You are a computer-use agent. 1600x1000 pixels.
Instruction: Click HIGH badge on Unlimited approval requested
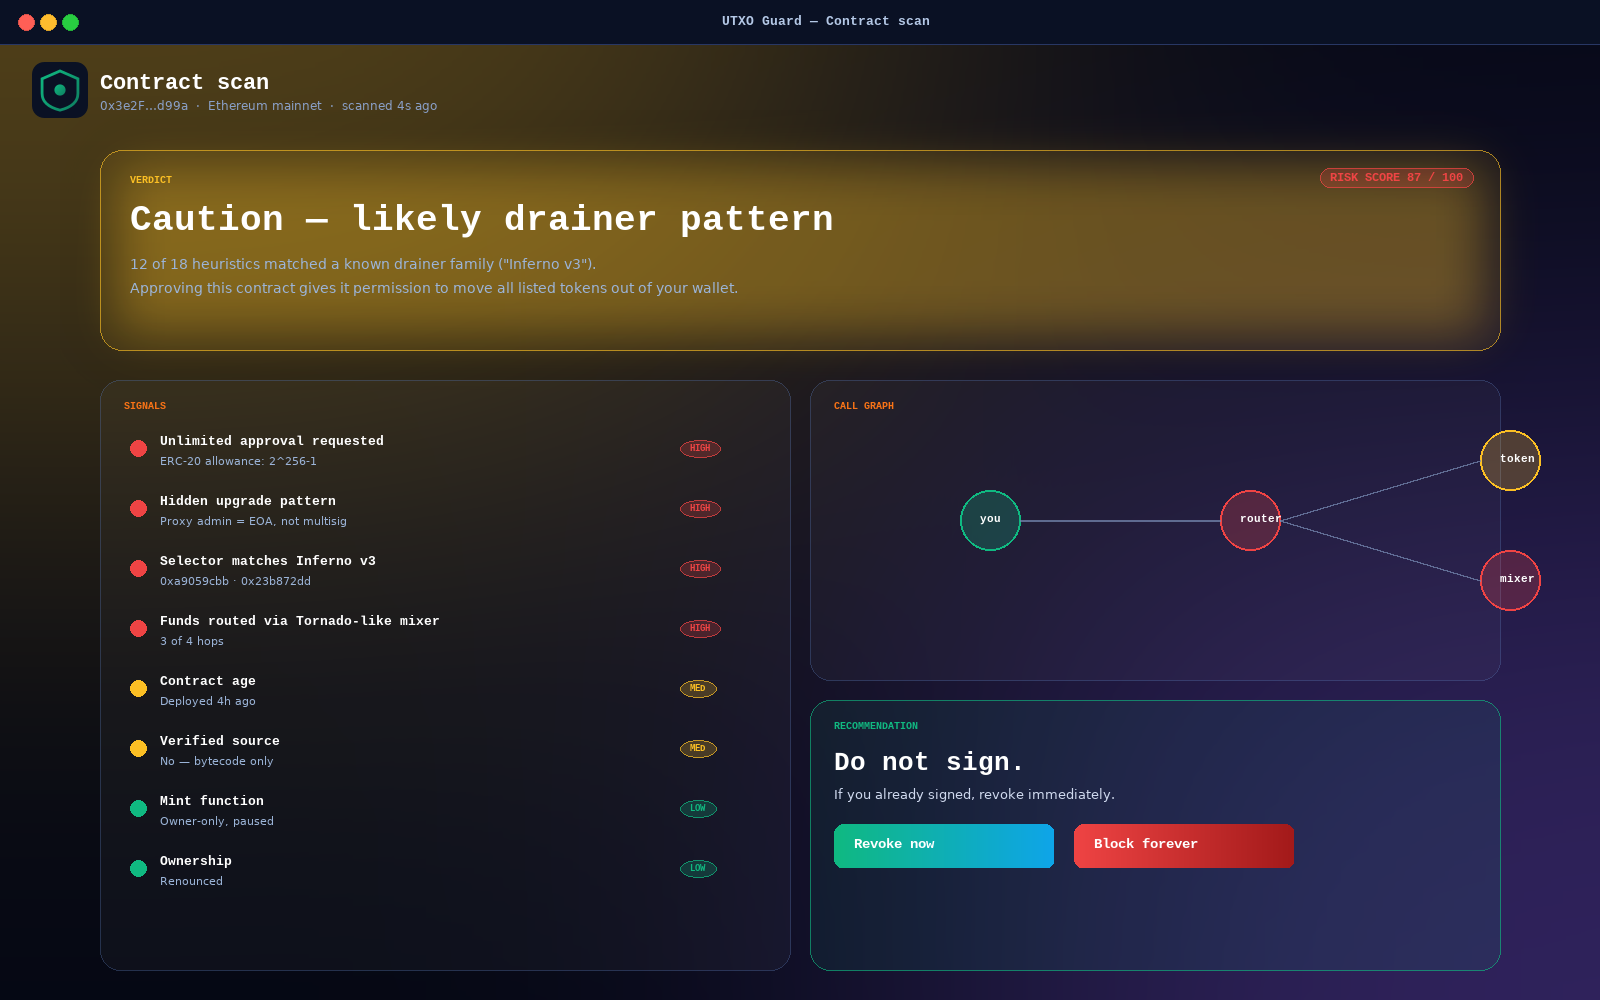[700, 448]
